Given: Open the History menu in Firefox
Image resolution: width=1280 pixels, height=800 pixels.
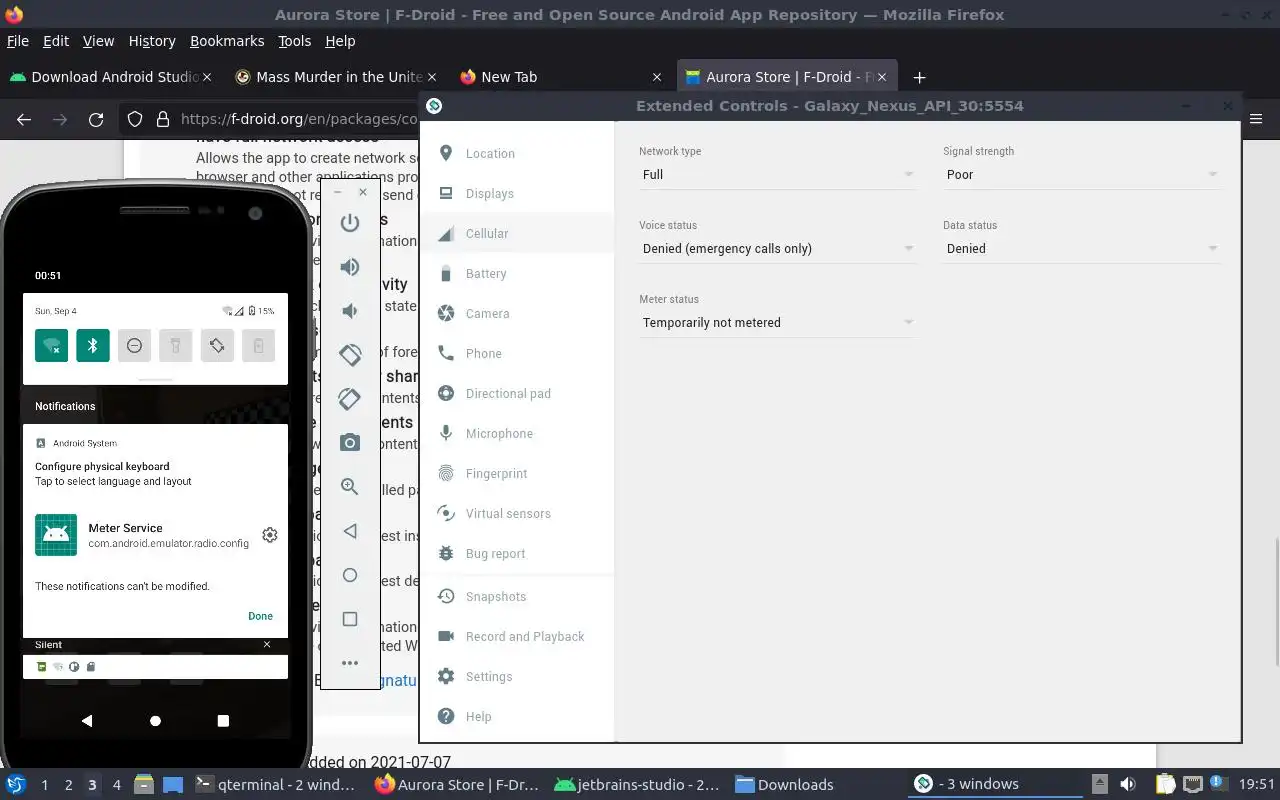Looking at the screenshot, I should pyautogui.click(x=152, y=41).
